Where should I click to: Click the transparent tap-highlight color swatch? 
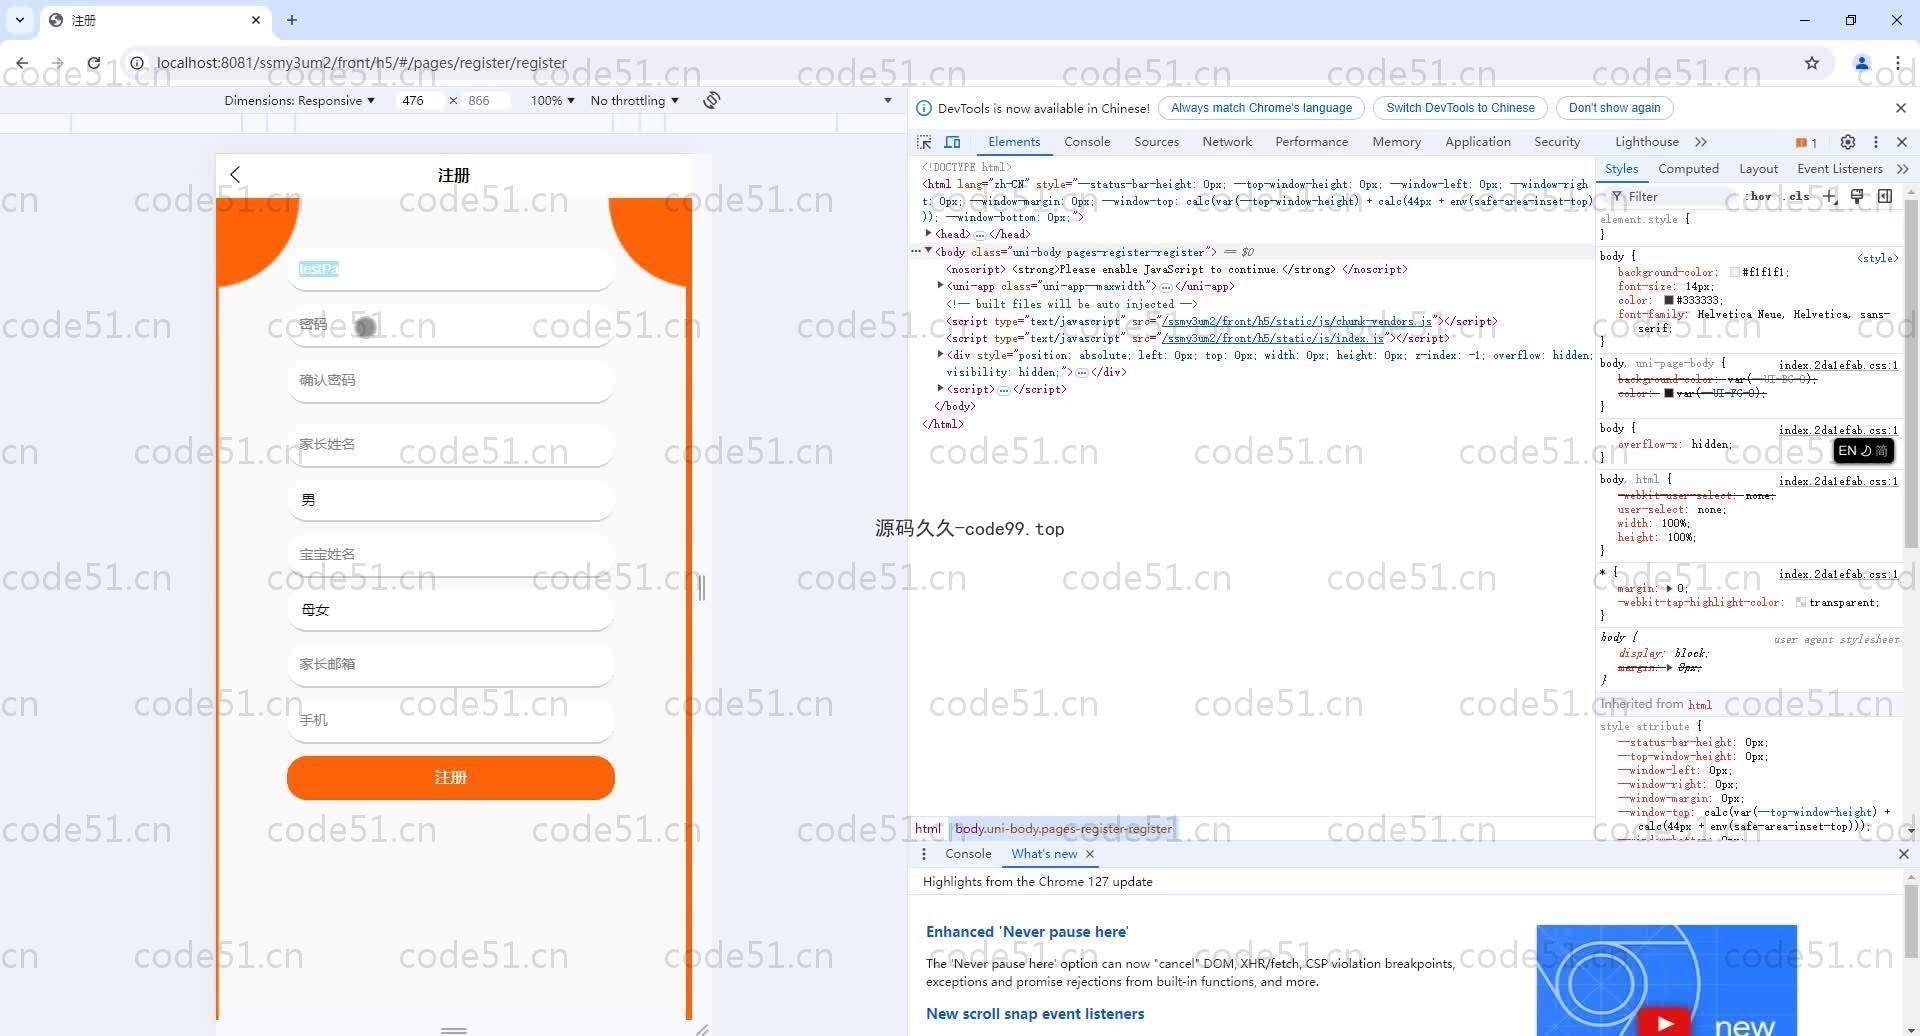[x=1801, y=602]
